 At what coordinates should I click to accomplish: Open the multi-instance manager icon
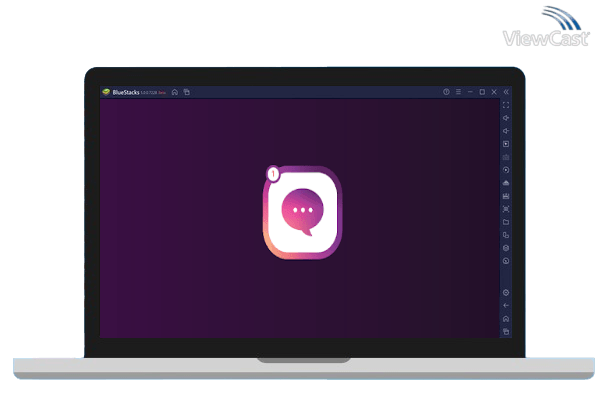pos(506,235)
